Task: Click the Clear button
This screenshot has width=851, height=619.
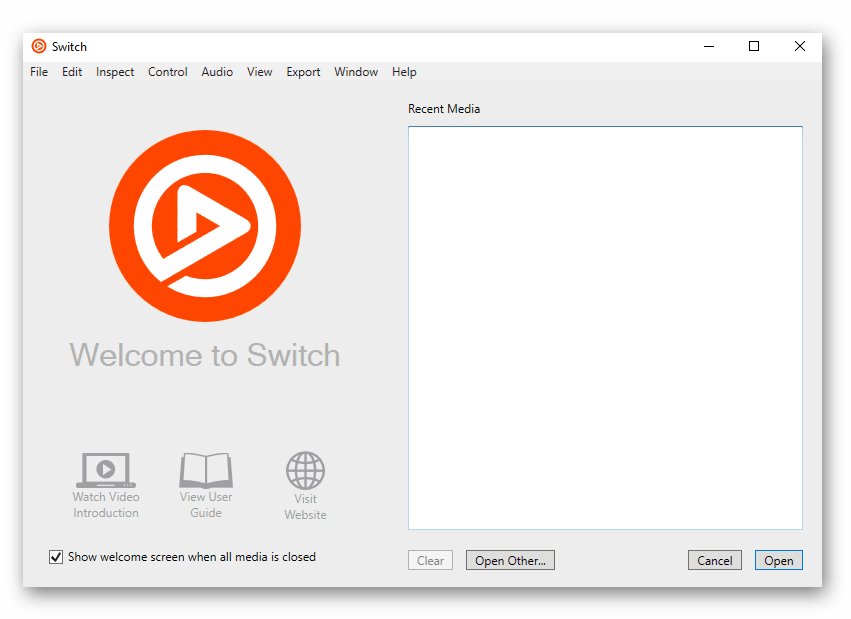Action: 430,561
